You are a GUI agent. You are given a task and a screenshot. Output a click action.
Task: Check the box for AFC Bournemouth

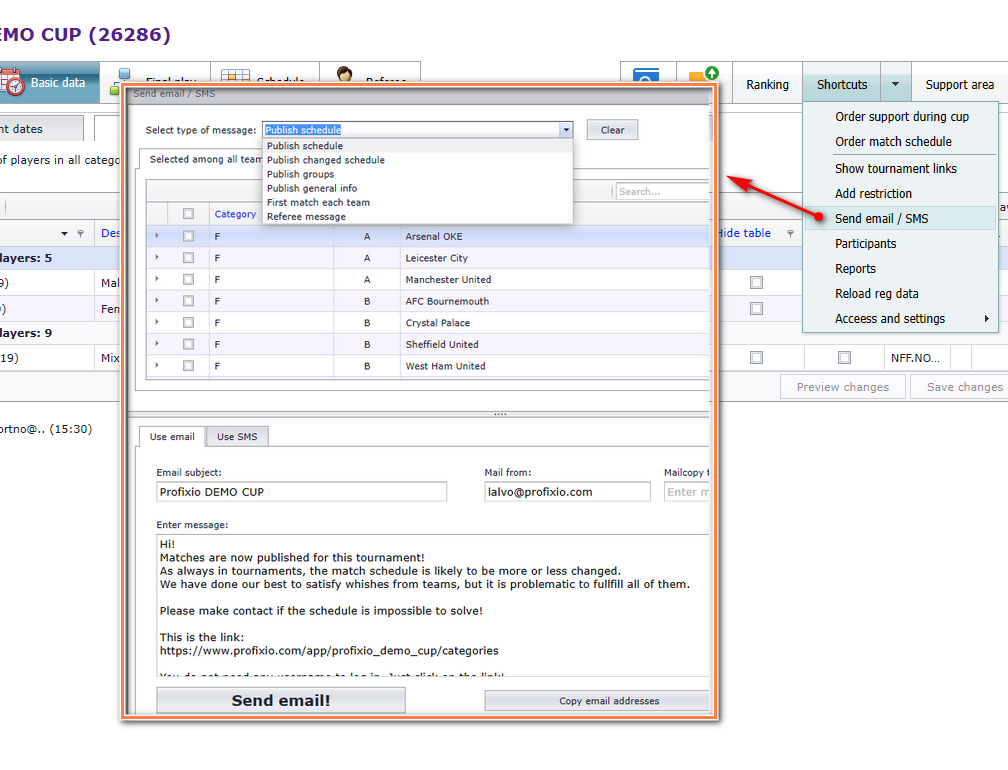tap(188, 301)
